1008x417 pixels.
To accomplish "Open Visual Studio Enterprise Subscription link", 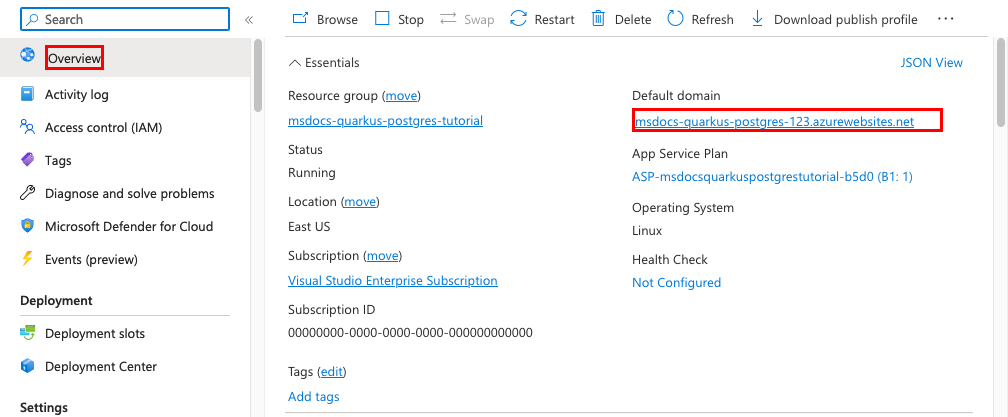I will 393,281.
